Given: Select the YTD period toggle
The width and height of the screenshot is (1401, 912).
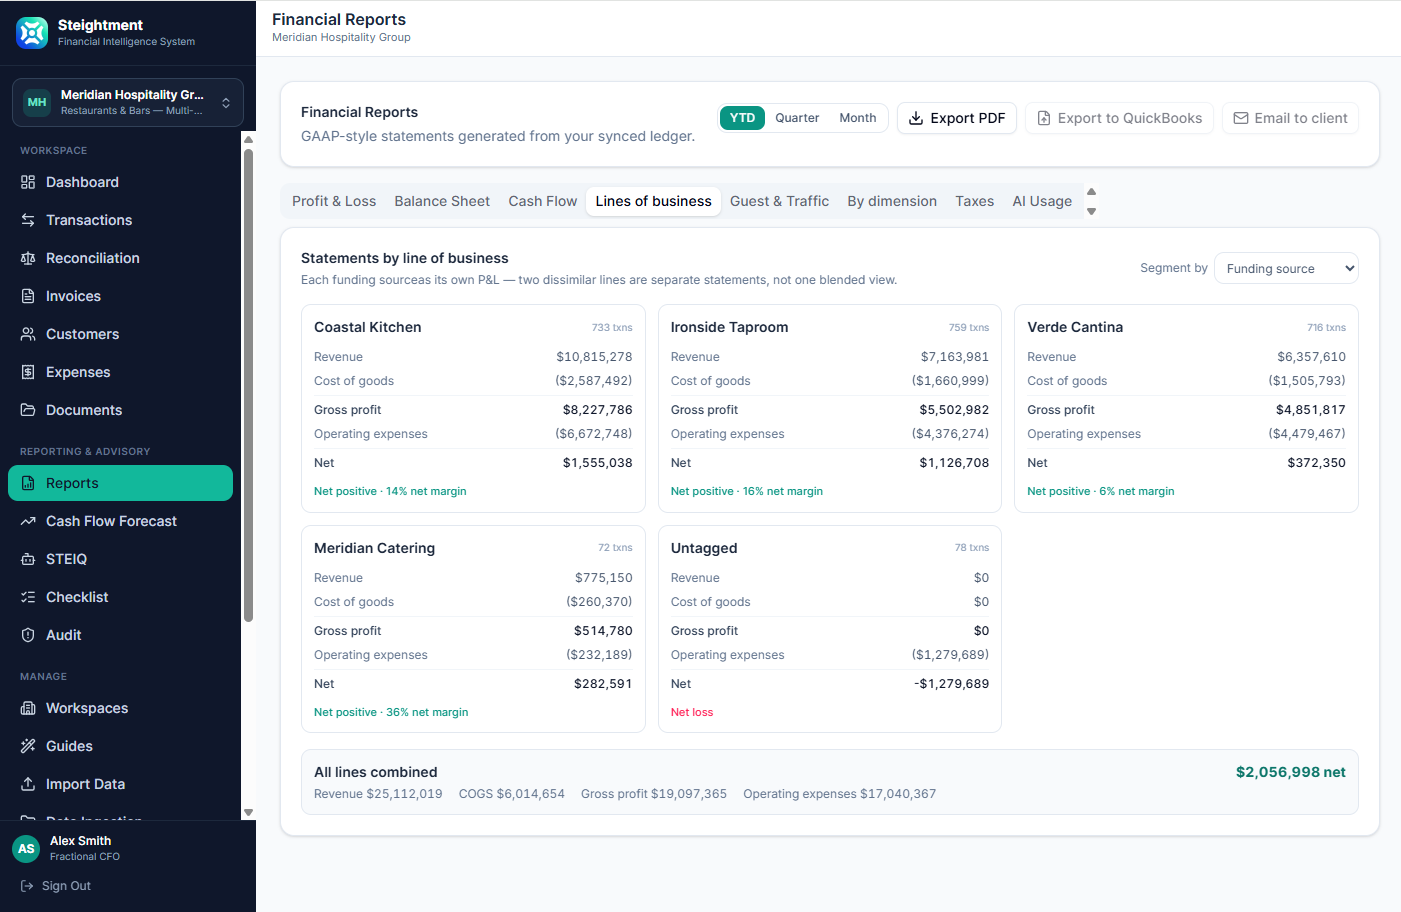Looking at the screenshot, I should coord(742,118).
